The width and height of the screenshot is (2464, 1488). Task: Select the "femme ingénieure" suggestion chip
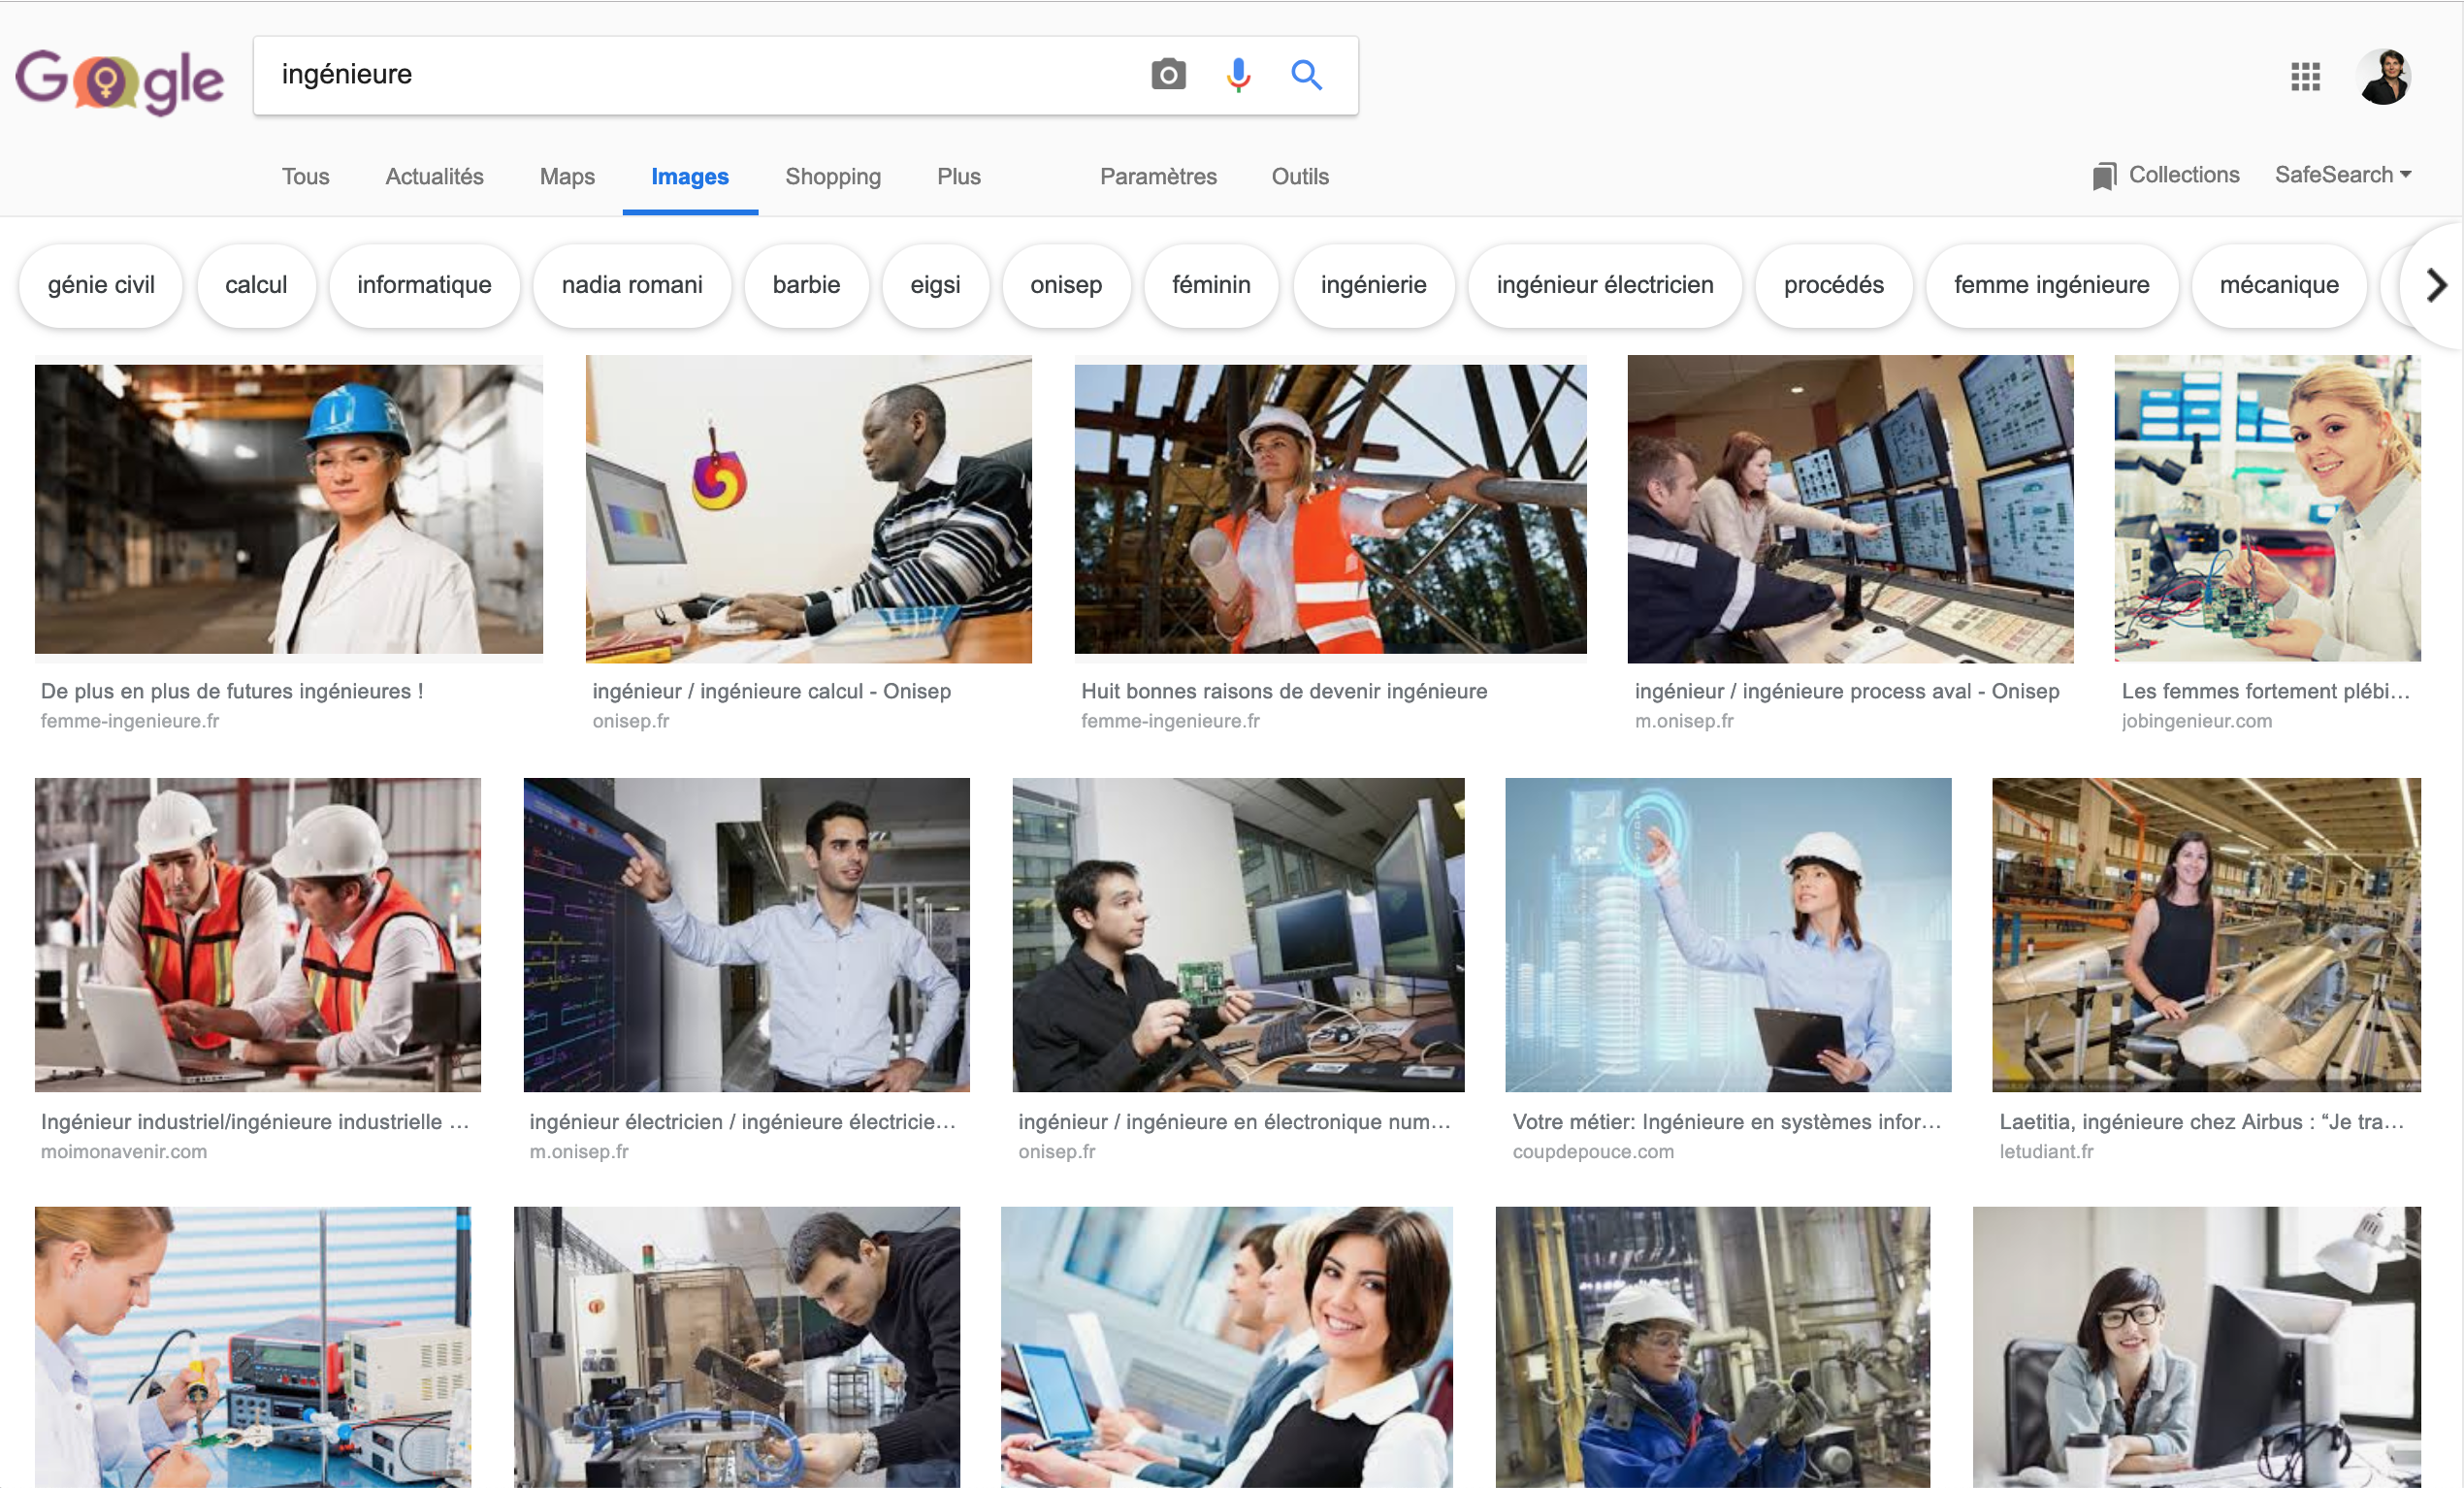(x=2050, y=285)
